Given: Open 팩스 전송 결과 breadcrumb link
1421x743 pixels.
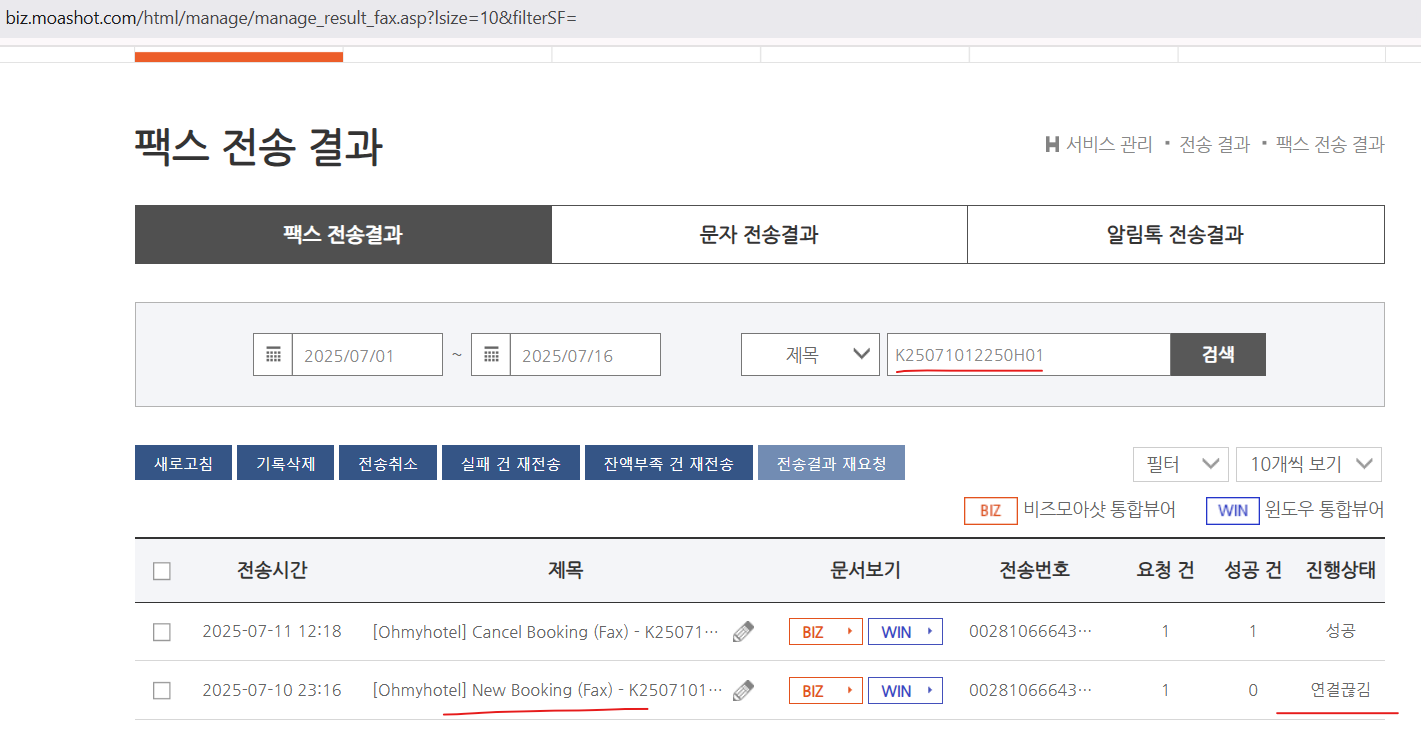Looking at the screenshot, I should click(x=1330, y=145).
